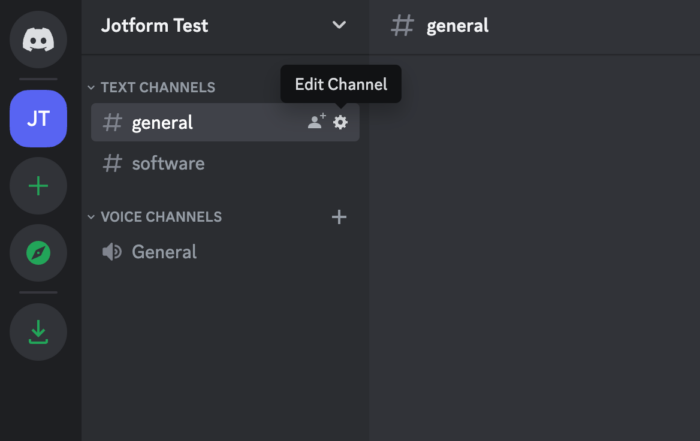Open Edit Channel gear for general

340,122
